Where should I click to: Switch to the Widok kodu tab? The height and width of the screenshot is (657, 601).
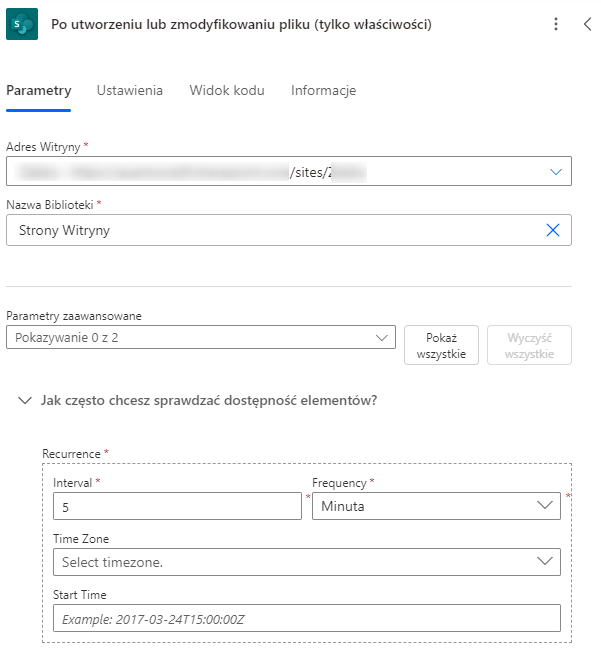pos(227,90)
